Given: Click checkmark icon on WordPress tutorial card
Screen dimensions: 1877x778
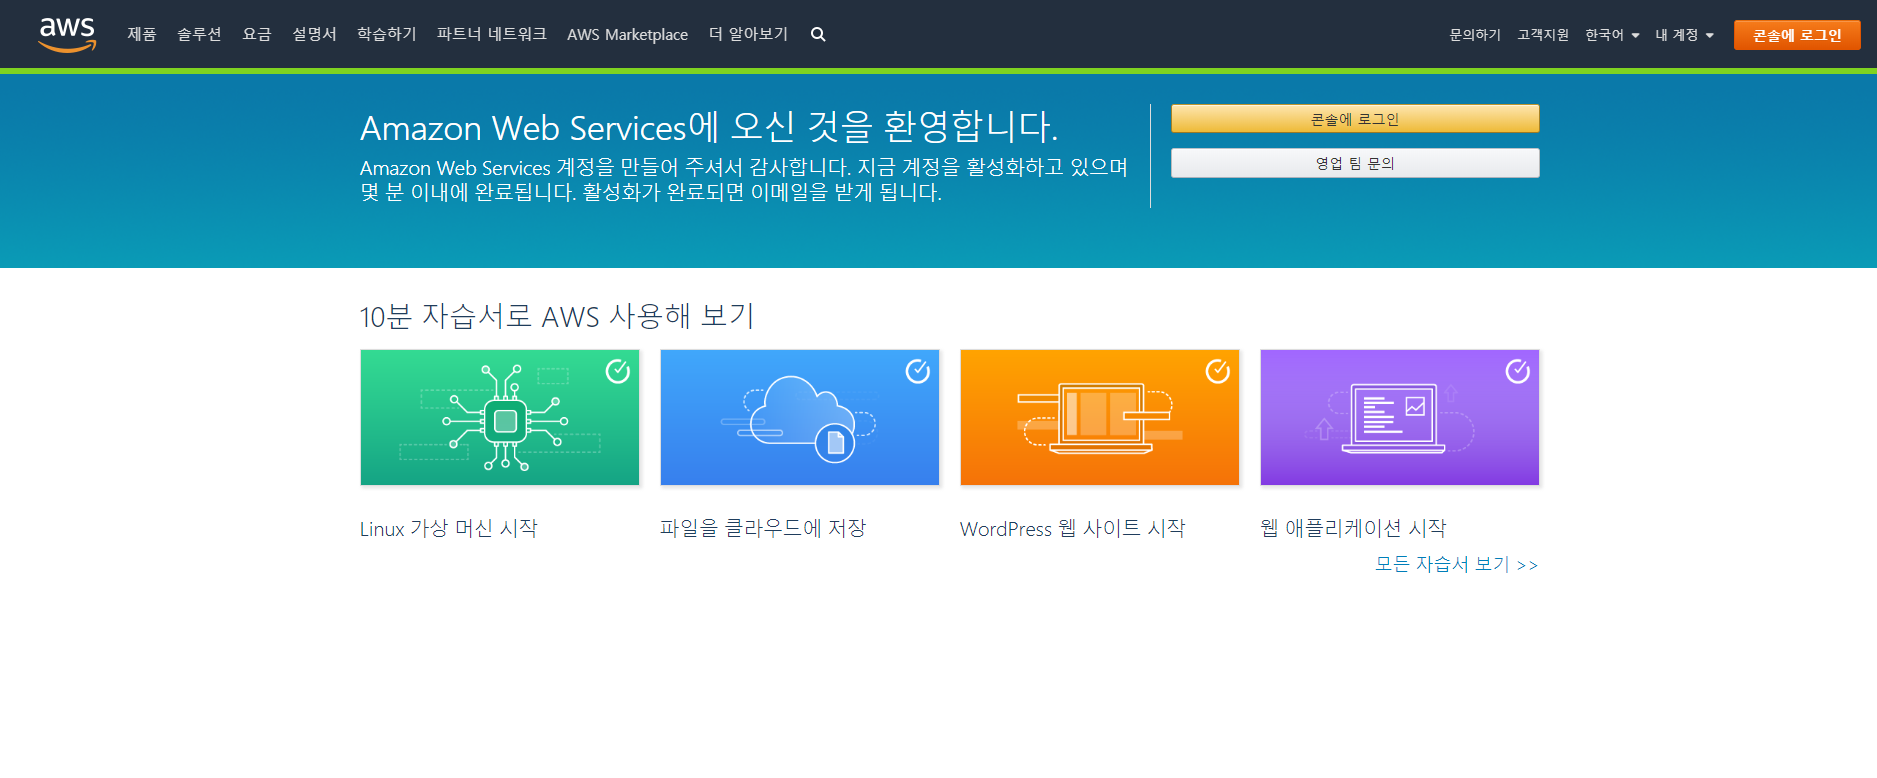Looking at the screenshot, I should [x=1218, y=371].
